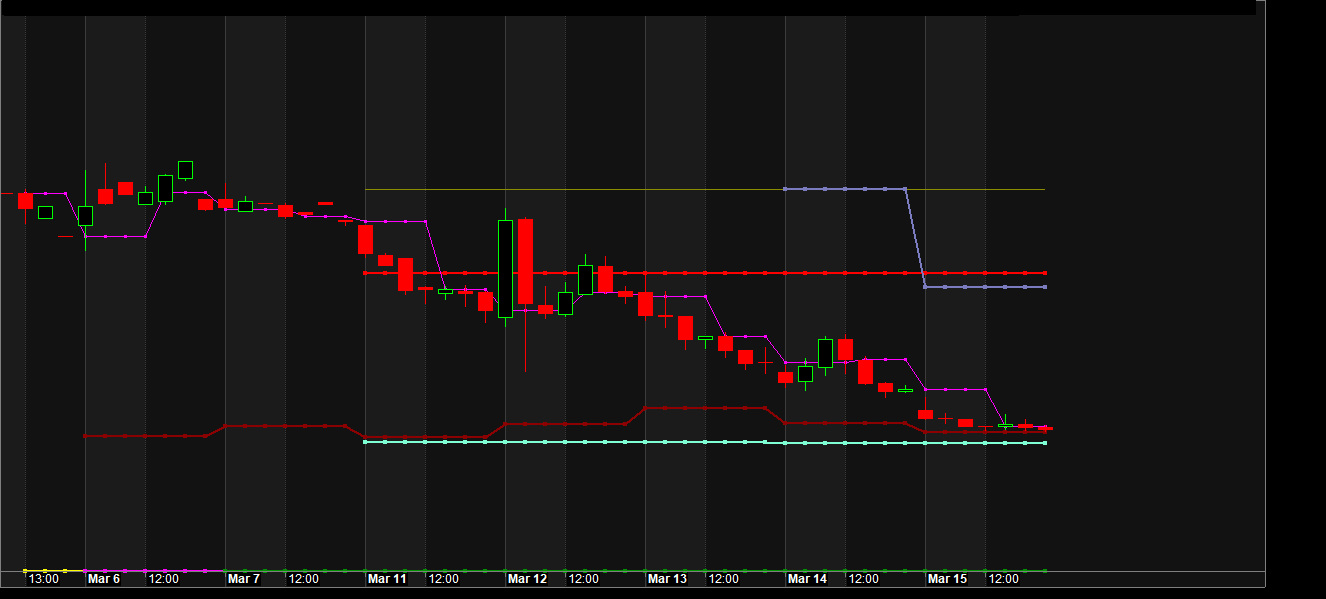Click the green line along chart bottom
1326x599 pixels.
point(635,571)
